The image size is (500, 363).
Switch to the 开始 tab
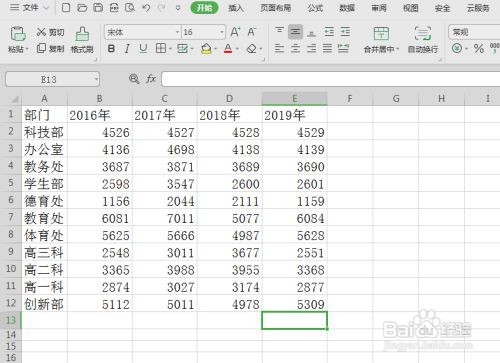(x=204, y=8)
